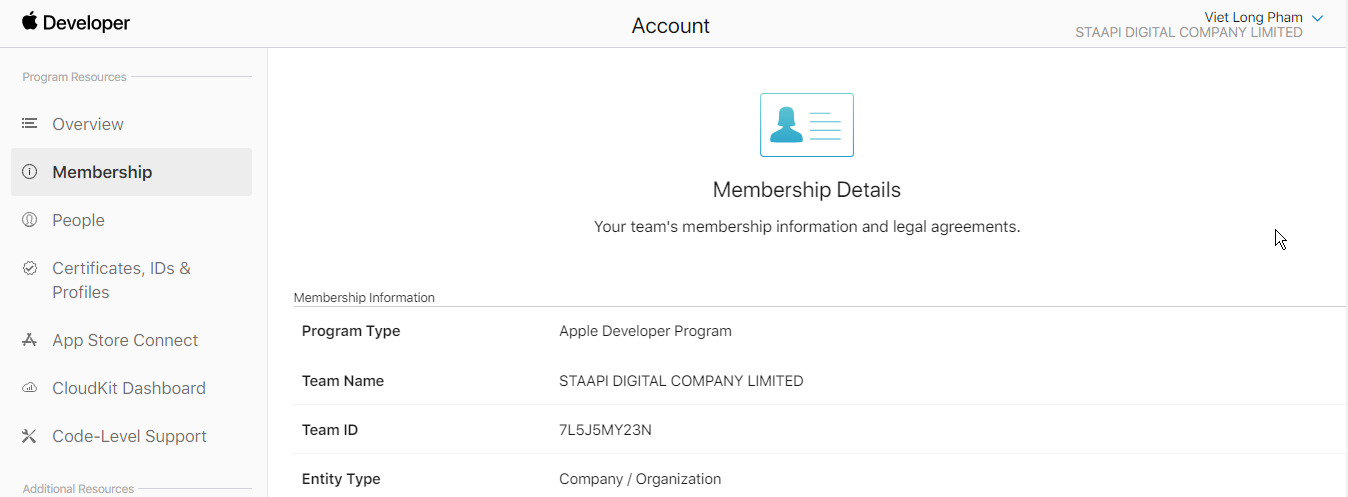Image resolution: width=1348 pixels, height=497 pixels.
Task: Go to the Overview section
Action: coord(88,124)
